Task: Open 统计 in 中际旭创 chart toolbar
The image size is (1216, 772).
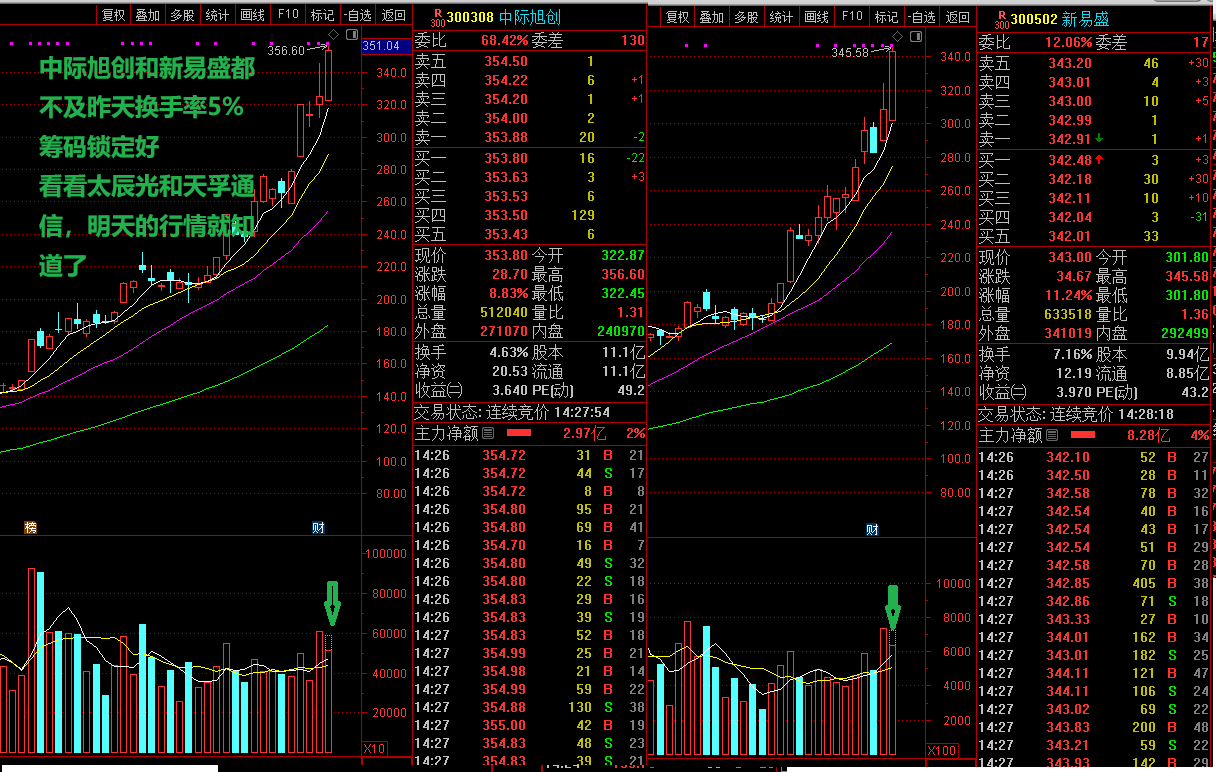Action: (x=217, y=15)
